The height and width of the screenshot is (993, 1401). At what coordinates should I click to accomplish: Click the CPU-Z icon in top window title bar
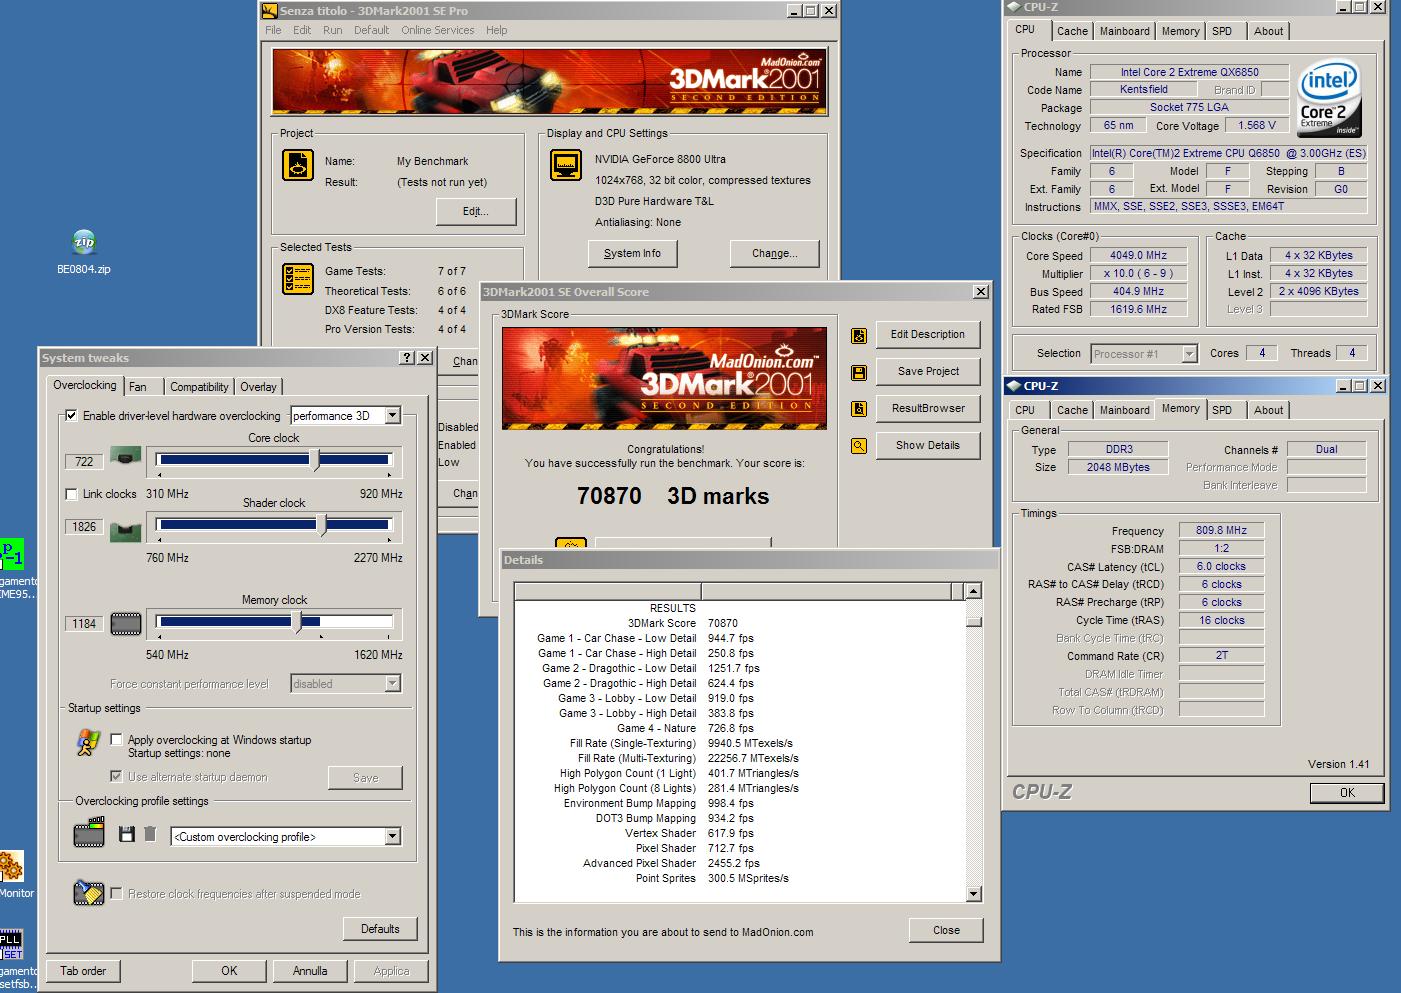(x=1014, y=8)
